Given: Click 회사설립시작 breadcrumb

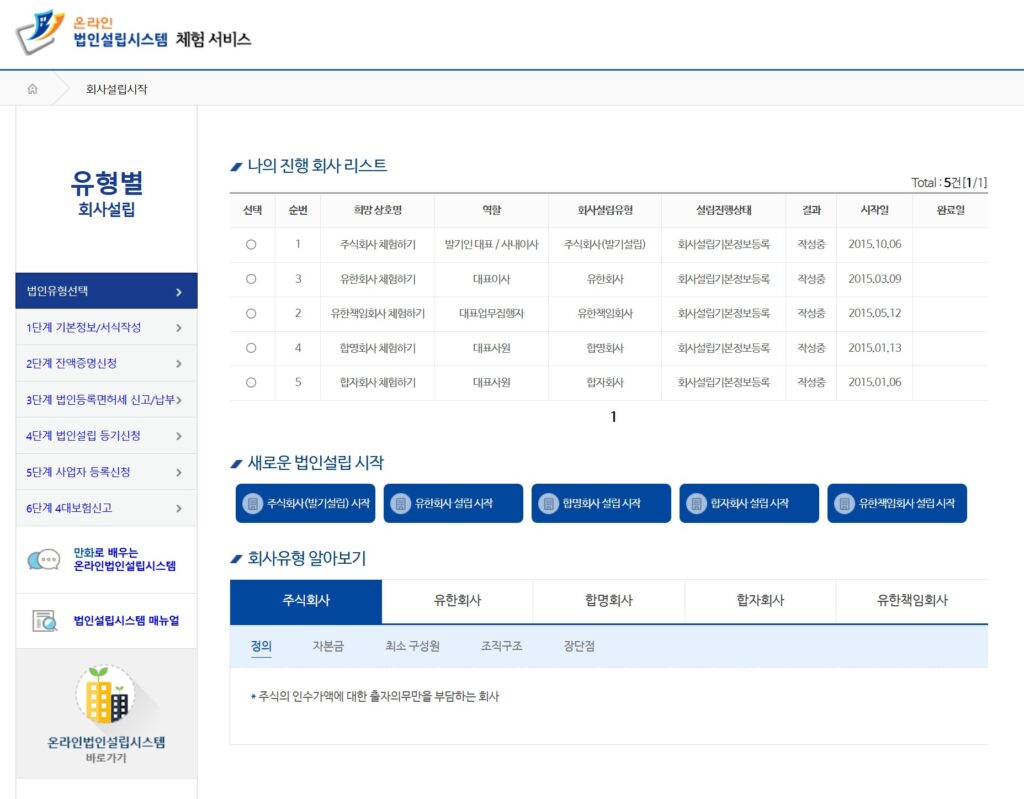Looking at the screenshot, I should 116,90.
